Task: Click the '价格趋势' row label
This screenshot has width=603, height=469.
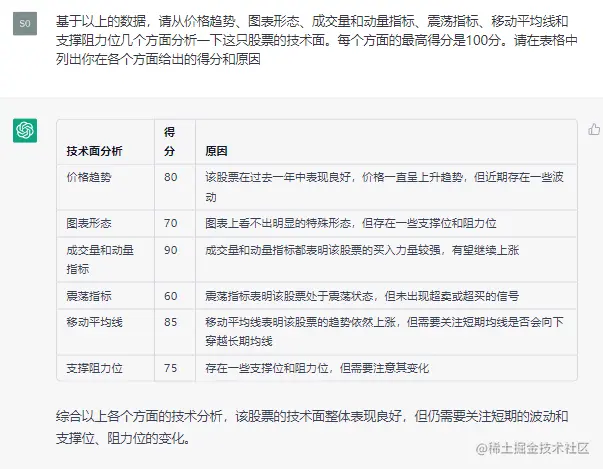Action: point(89,177)
